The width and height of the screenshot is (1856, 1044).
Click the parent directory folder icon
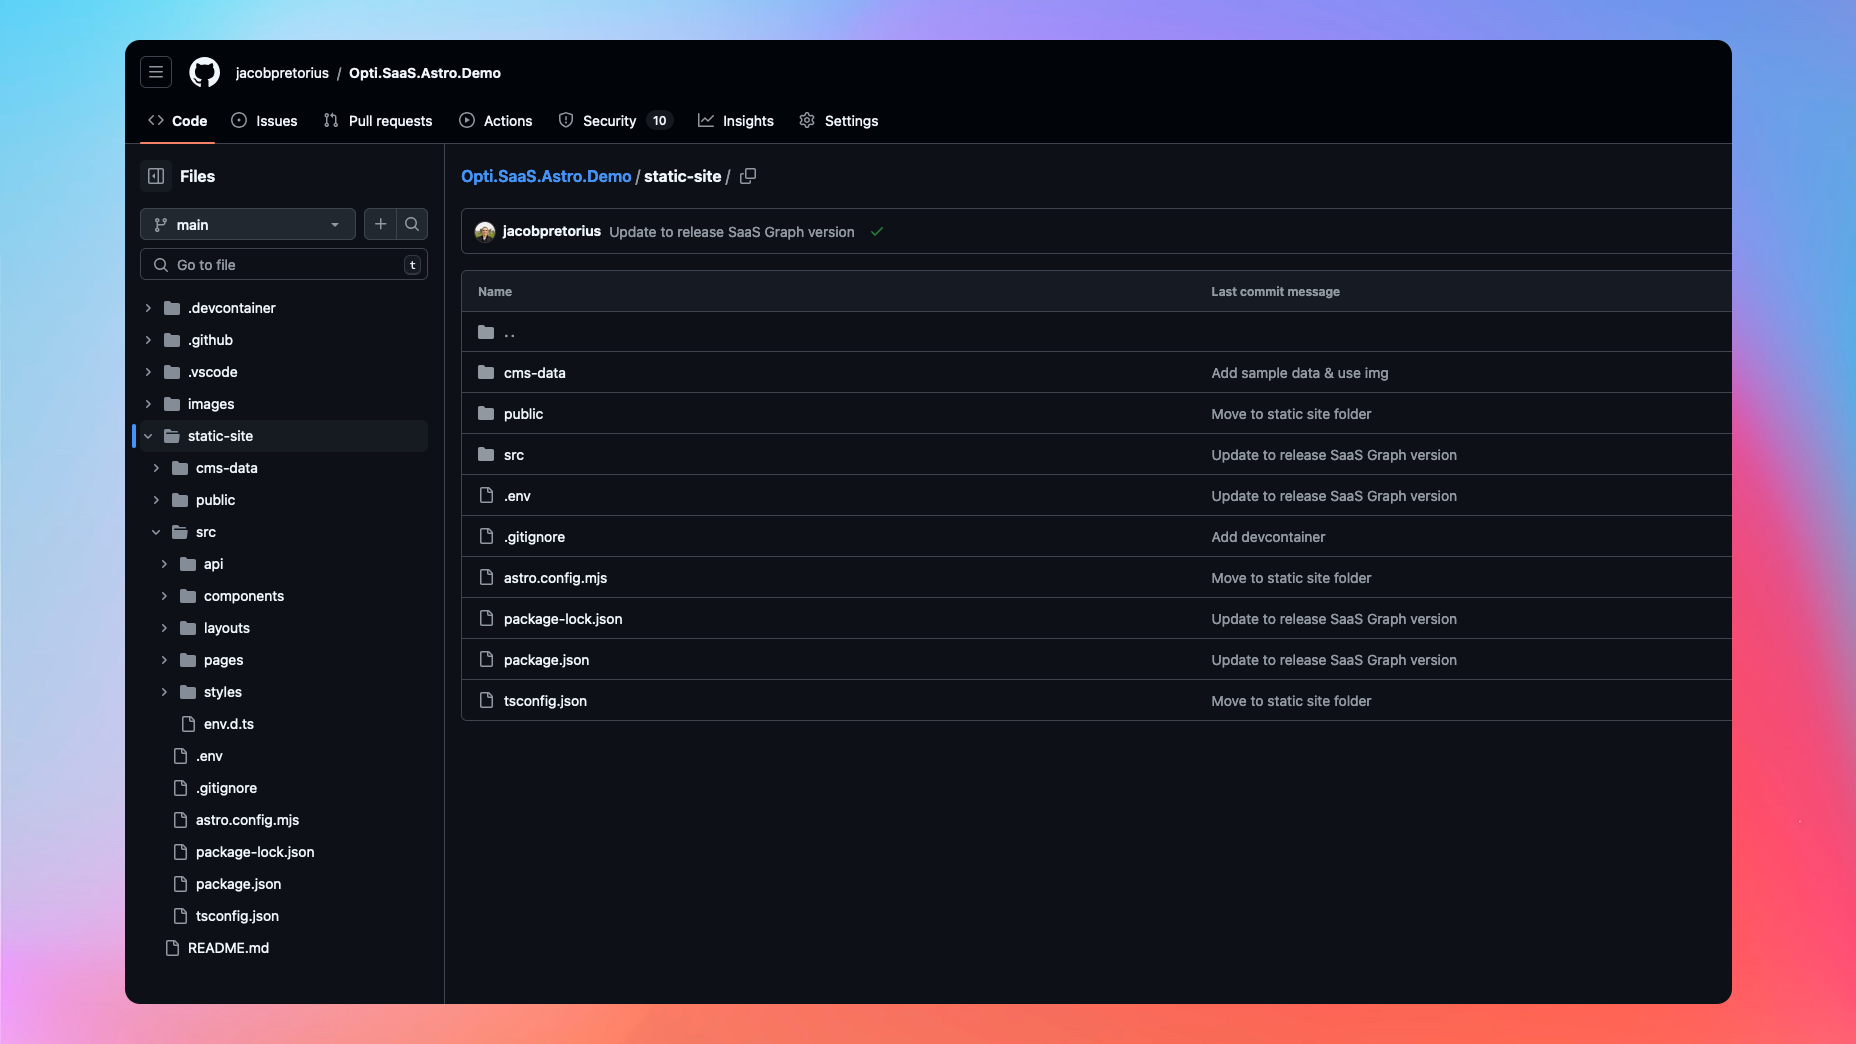[x=486, y=332]
